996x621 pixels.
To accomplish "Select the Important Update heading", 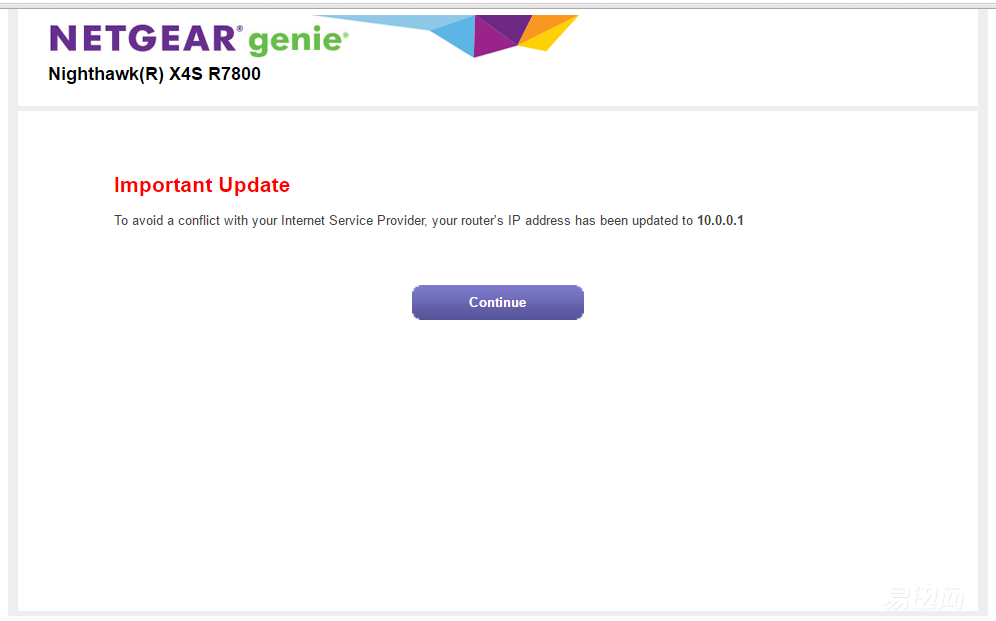I will (x=202, y=185).
